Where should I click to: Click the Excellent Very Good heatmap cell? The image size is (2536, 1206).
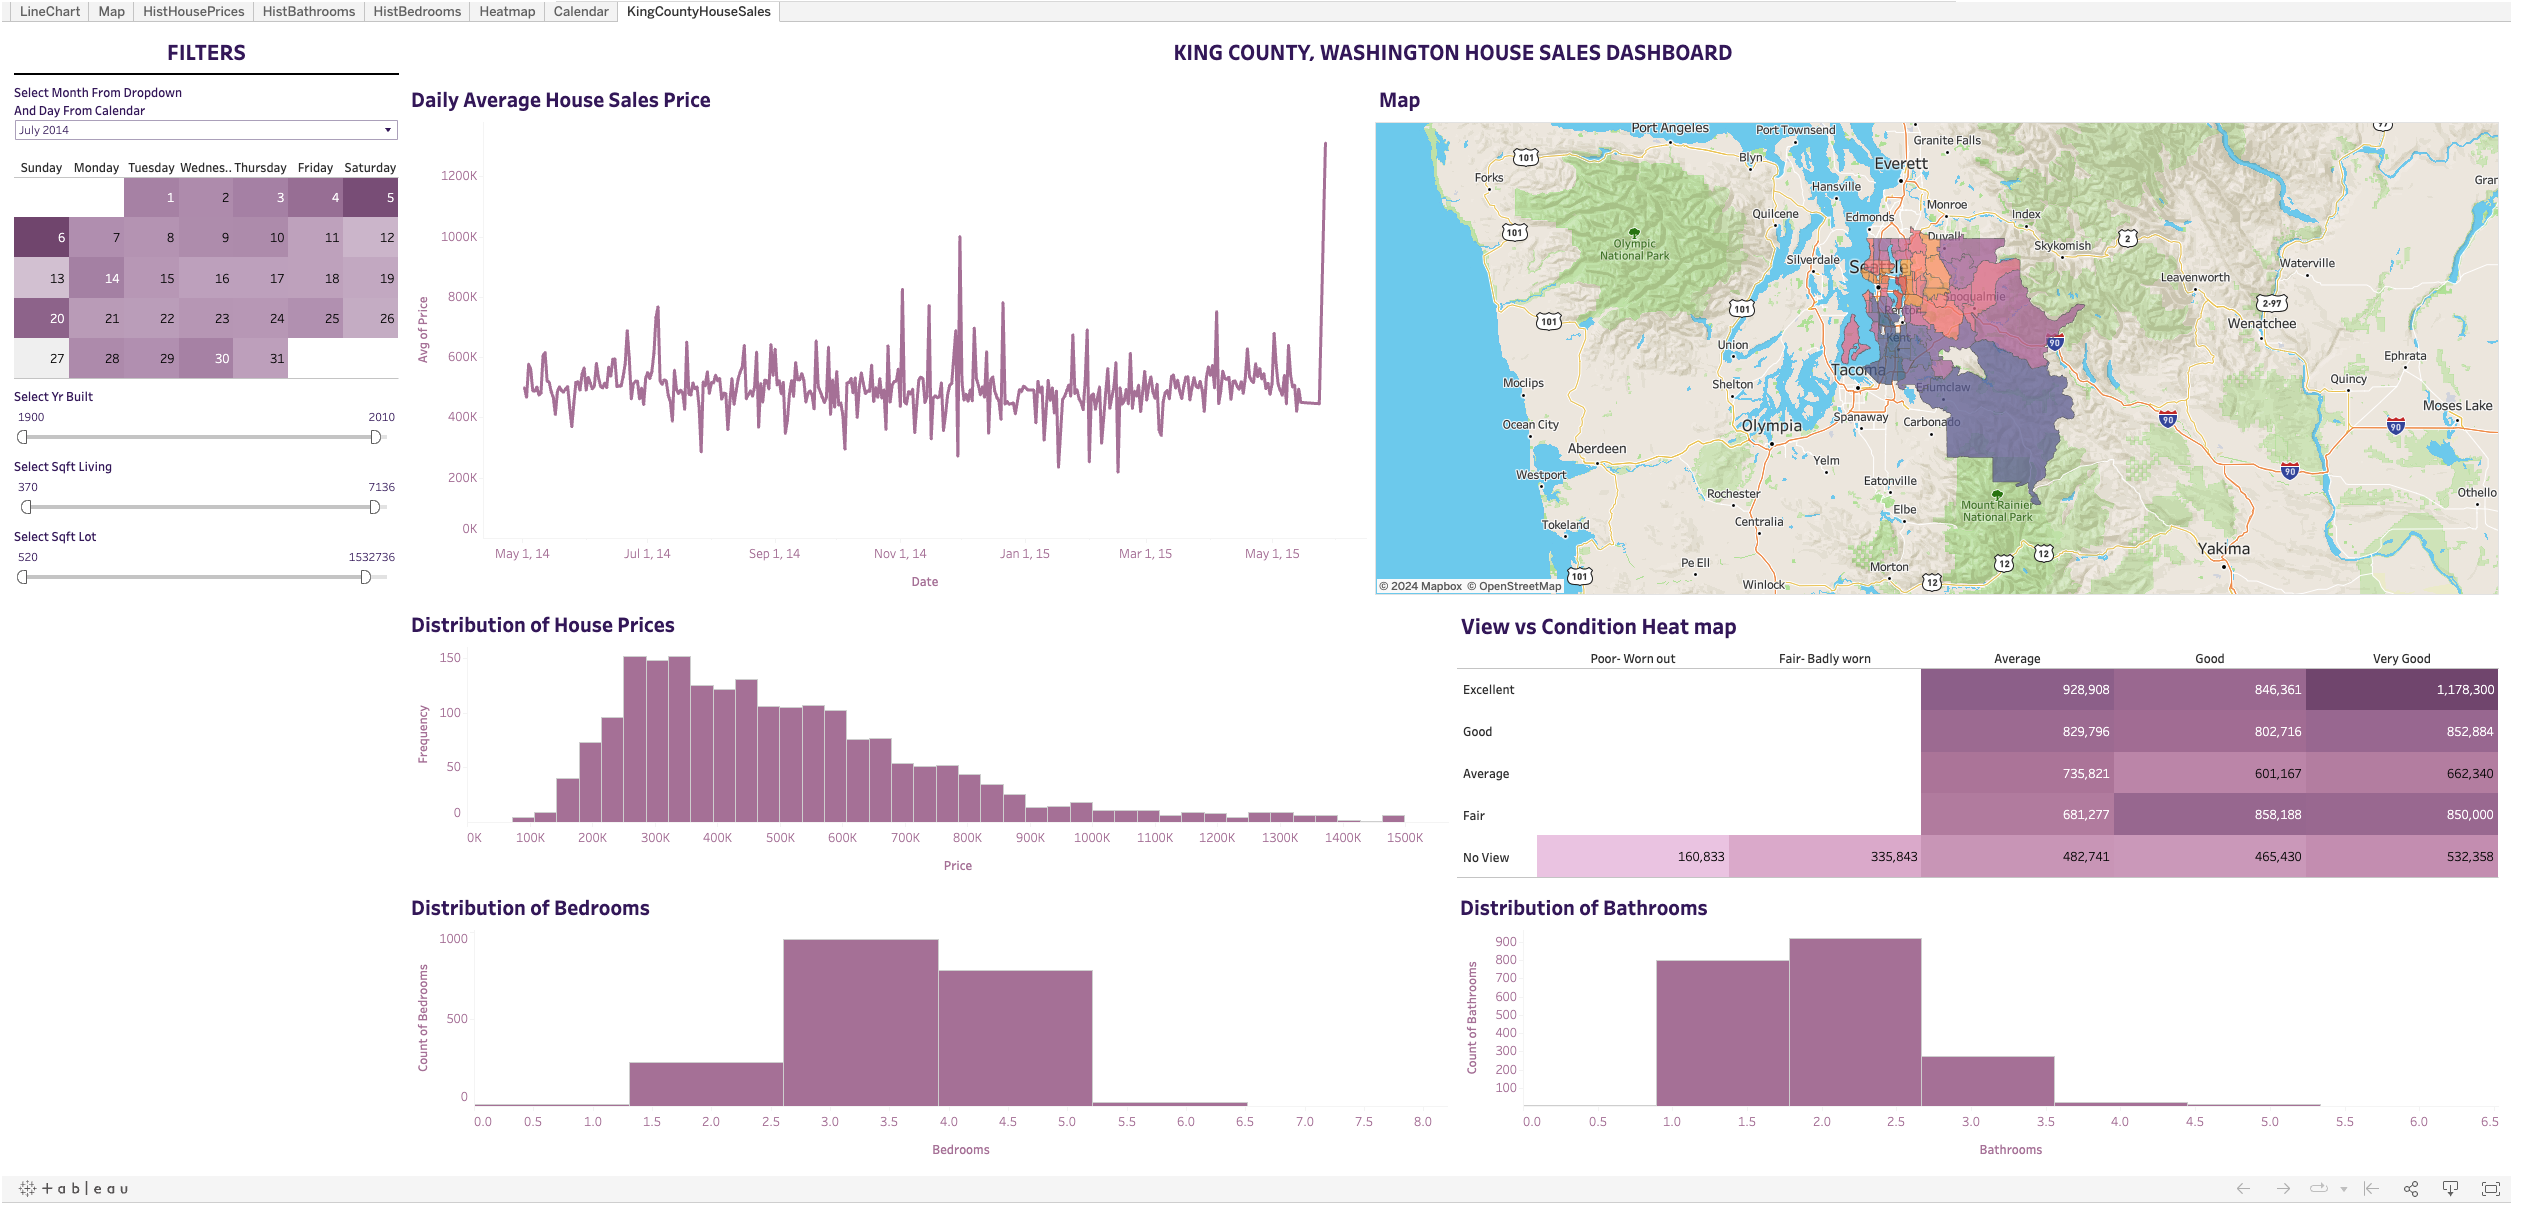[x=2401, y=689]
